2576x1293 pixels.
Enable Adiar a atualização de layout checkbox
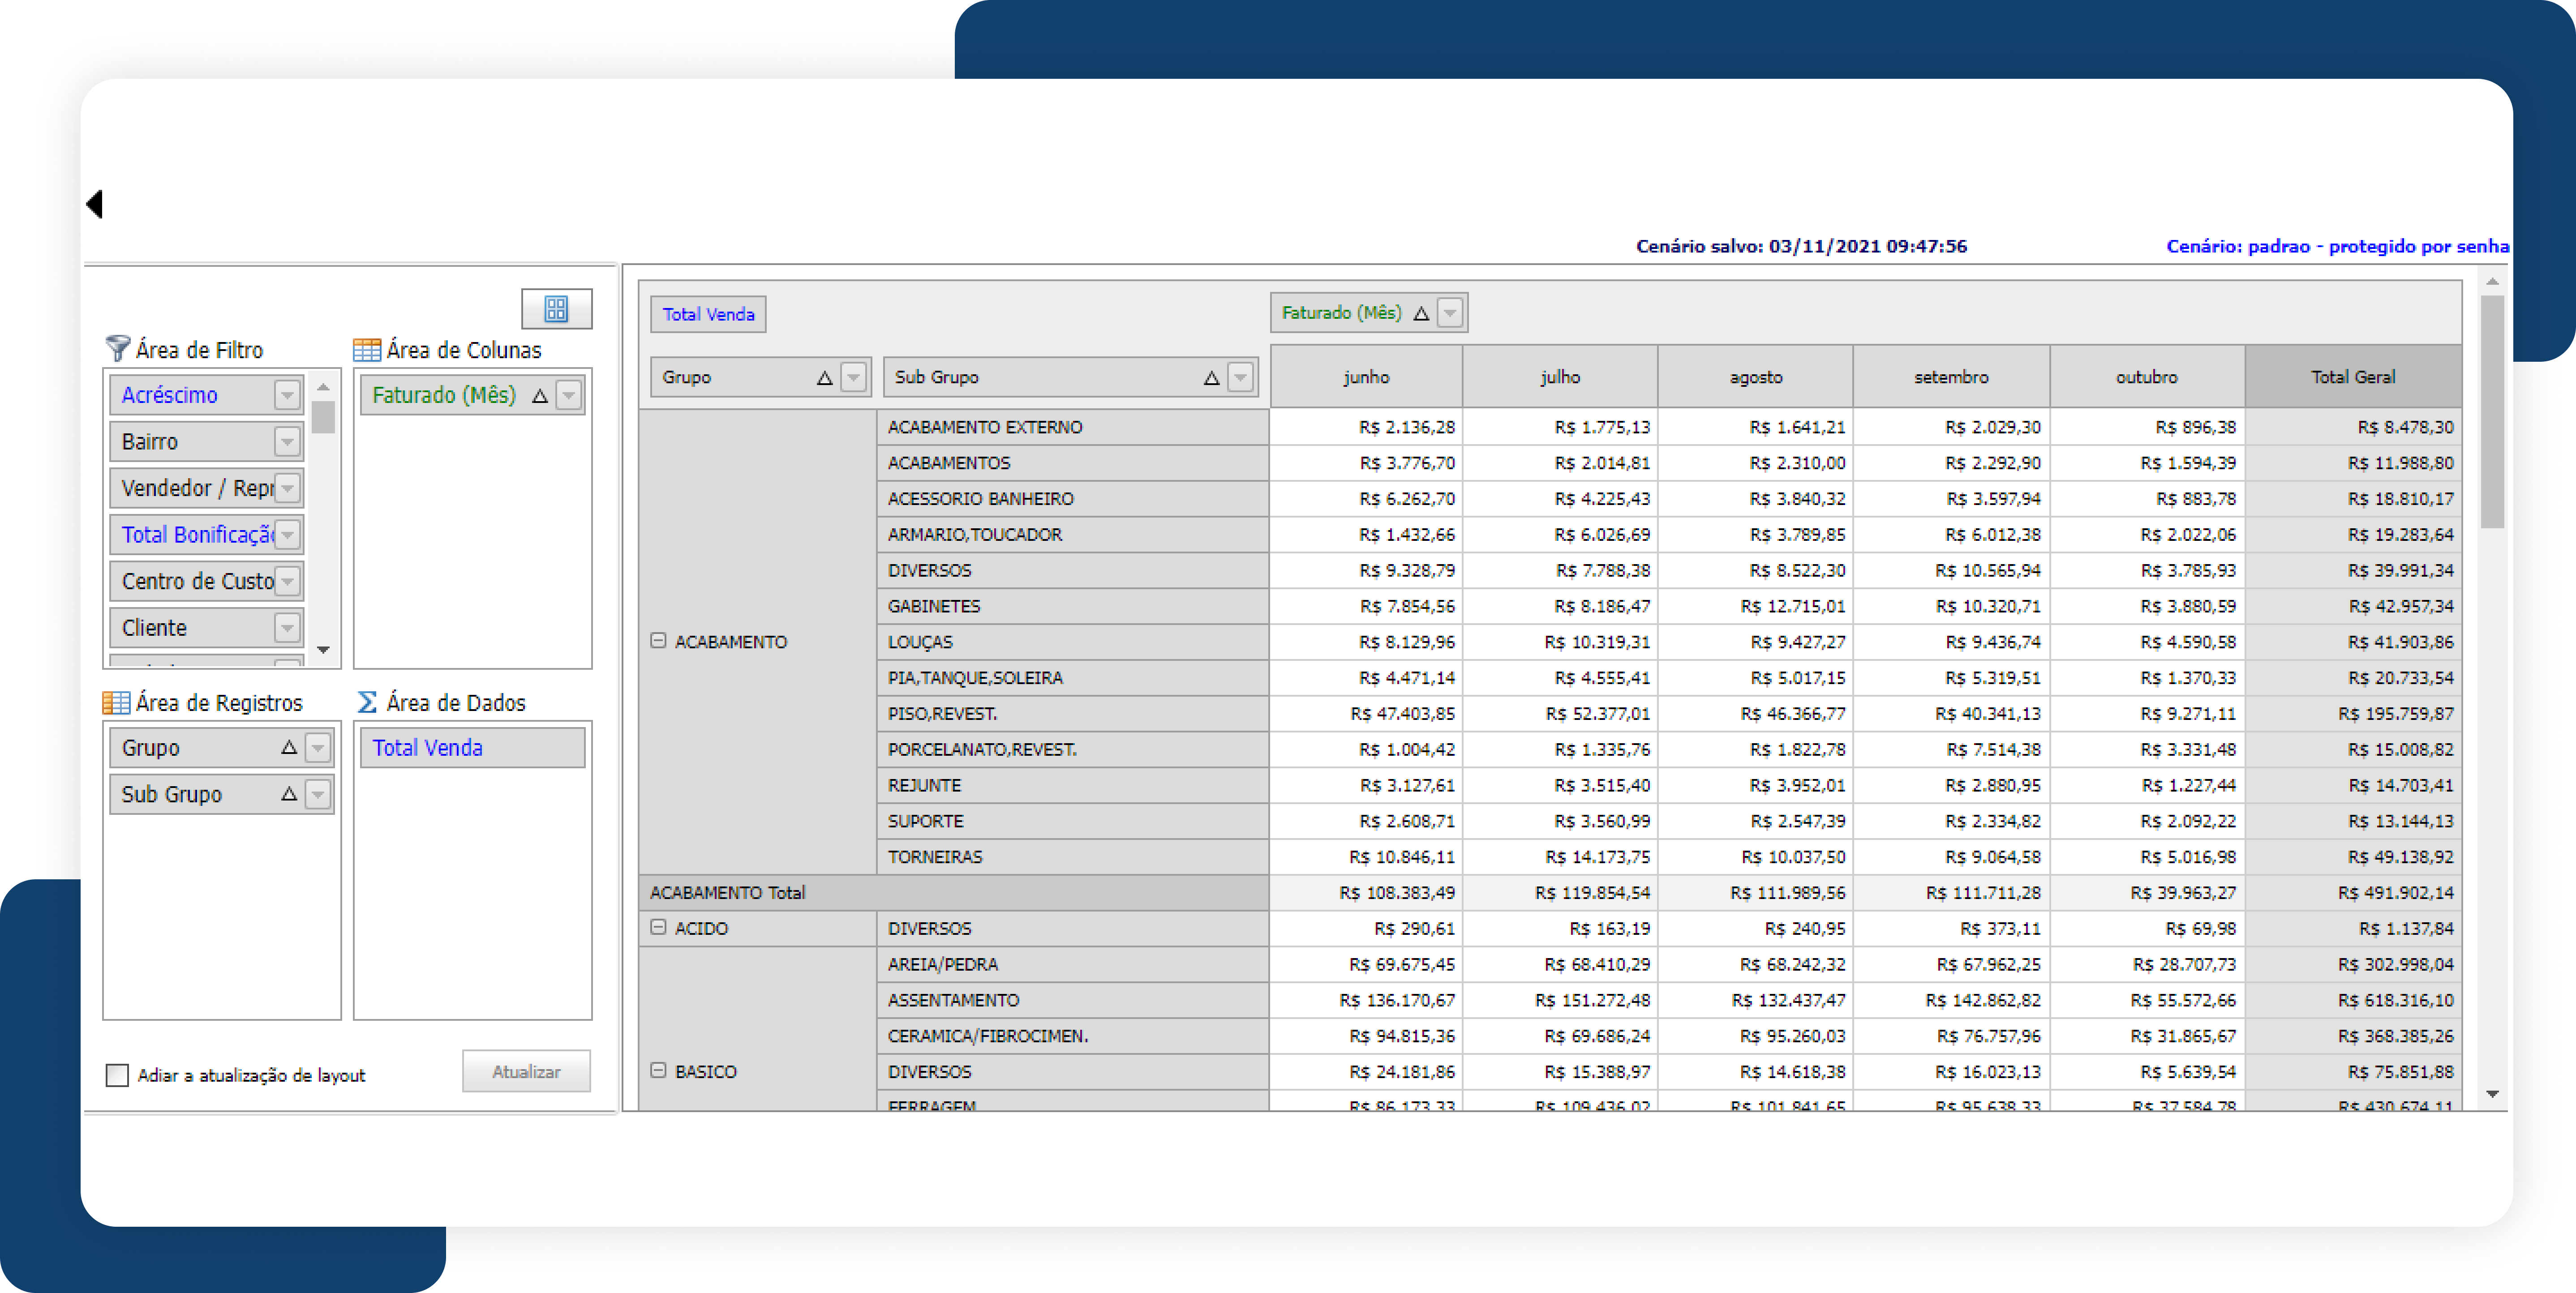(117, 1075)
